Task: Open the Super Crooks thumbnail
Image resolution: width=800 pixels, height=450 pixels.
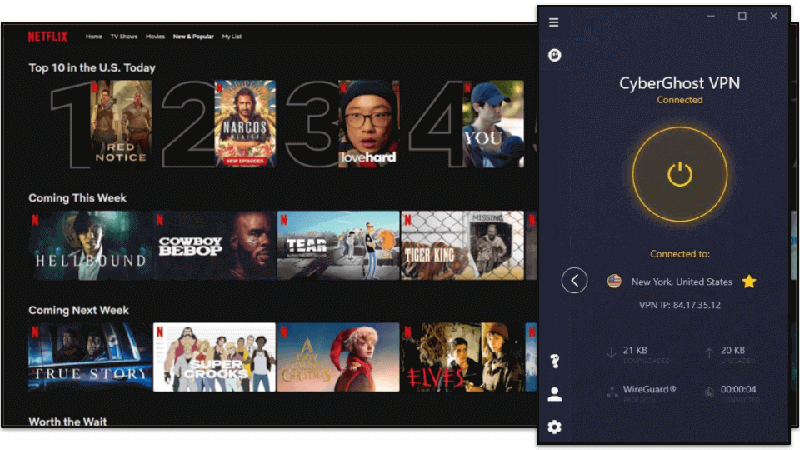Action: [214, 357]
